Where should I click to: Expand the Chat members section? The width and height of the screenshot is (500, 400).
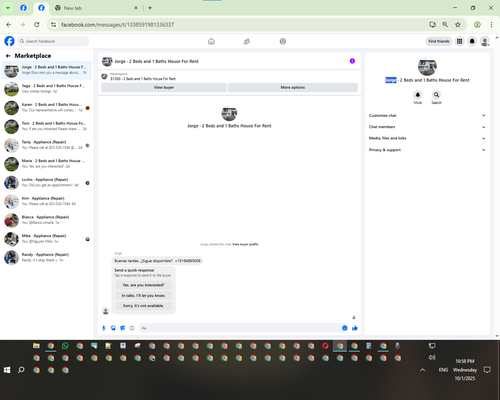click(427, 127)
